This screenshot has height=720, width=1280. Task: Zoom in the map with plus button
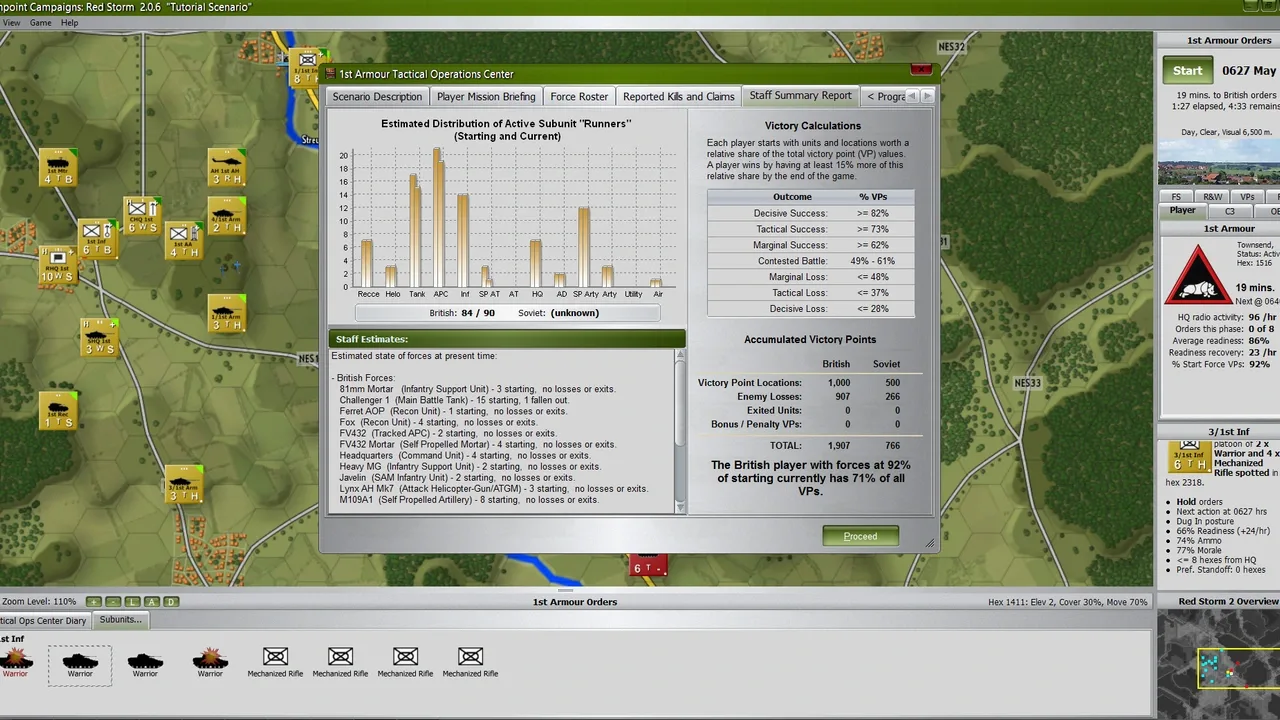click(93, 602)
